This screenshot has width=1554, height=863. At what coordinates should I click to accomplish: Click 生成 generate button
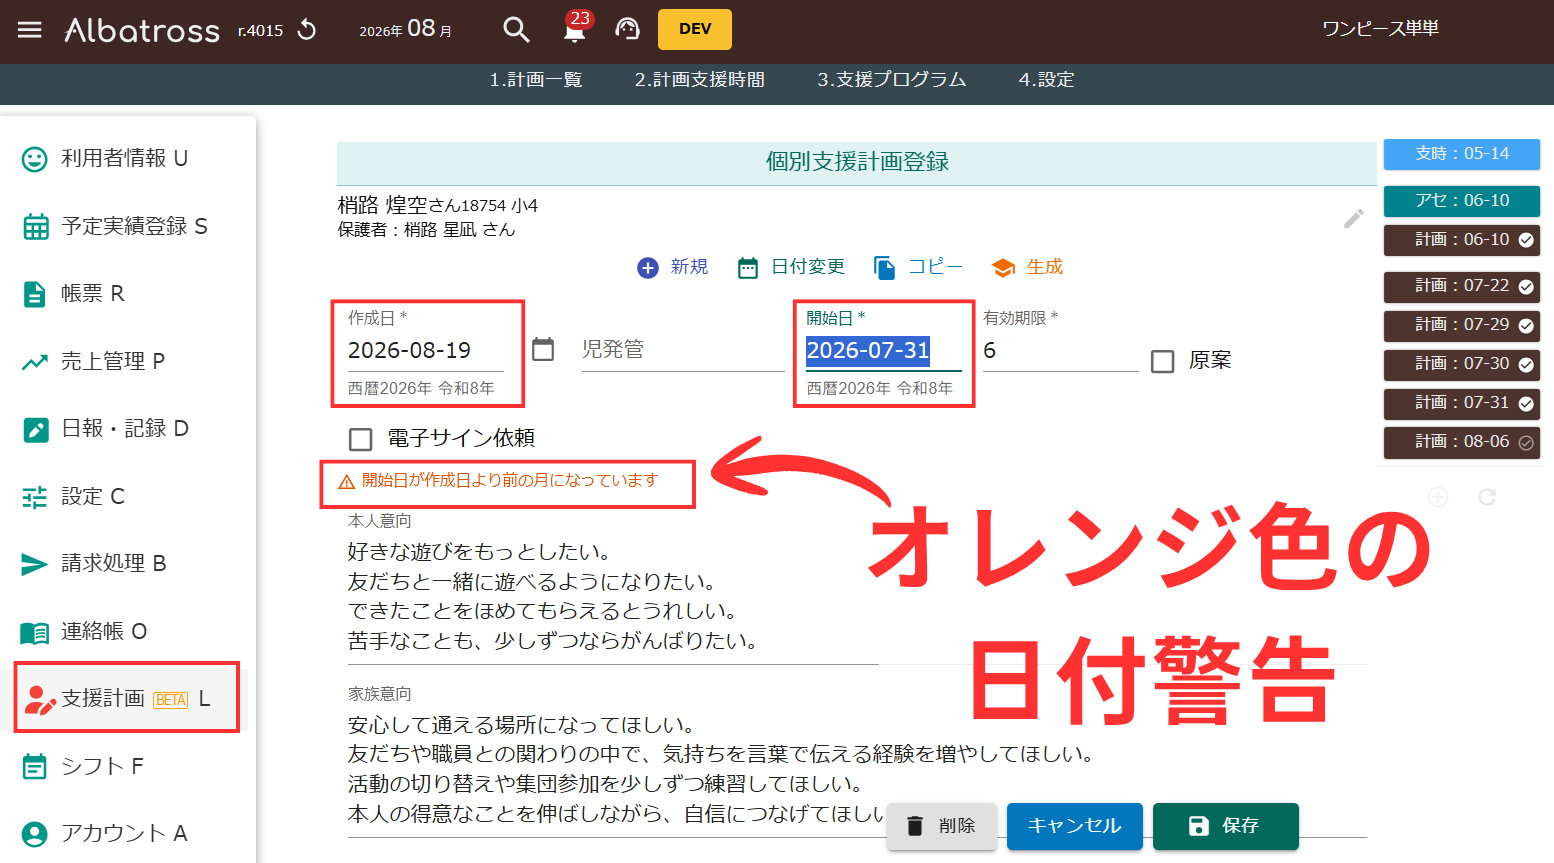[x=1027, y=267]
